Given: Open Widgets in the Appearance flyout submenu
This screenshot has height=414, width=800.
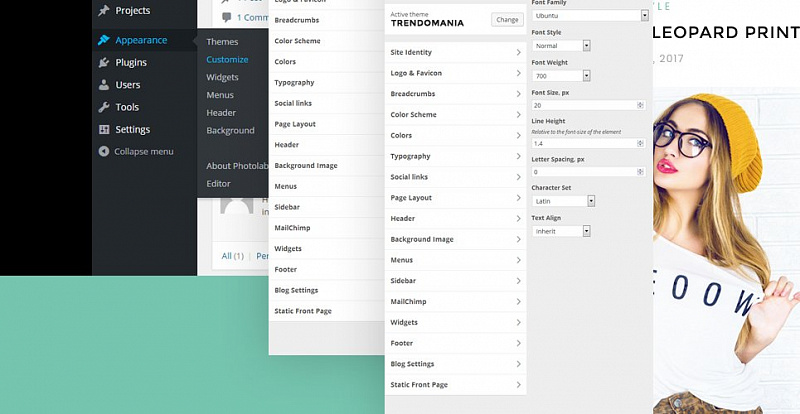Looking at the screenshot, I should coord(222,77).
